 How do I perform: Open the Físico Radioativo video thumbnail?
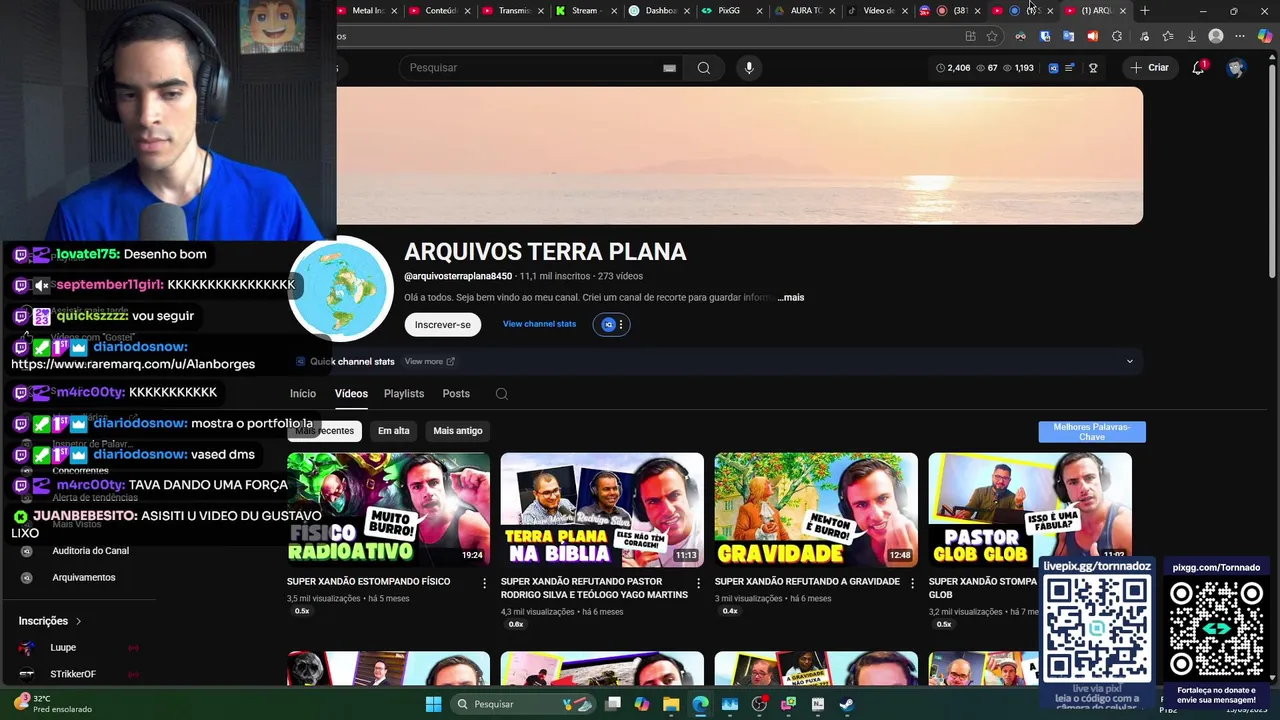388,510
